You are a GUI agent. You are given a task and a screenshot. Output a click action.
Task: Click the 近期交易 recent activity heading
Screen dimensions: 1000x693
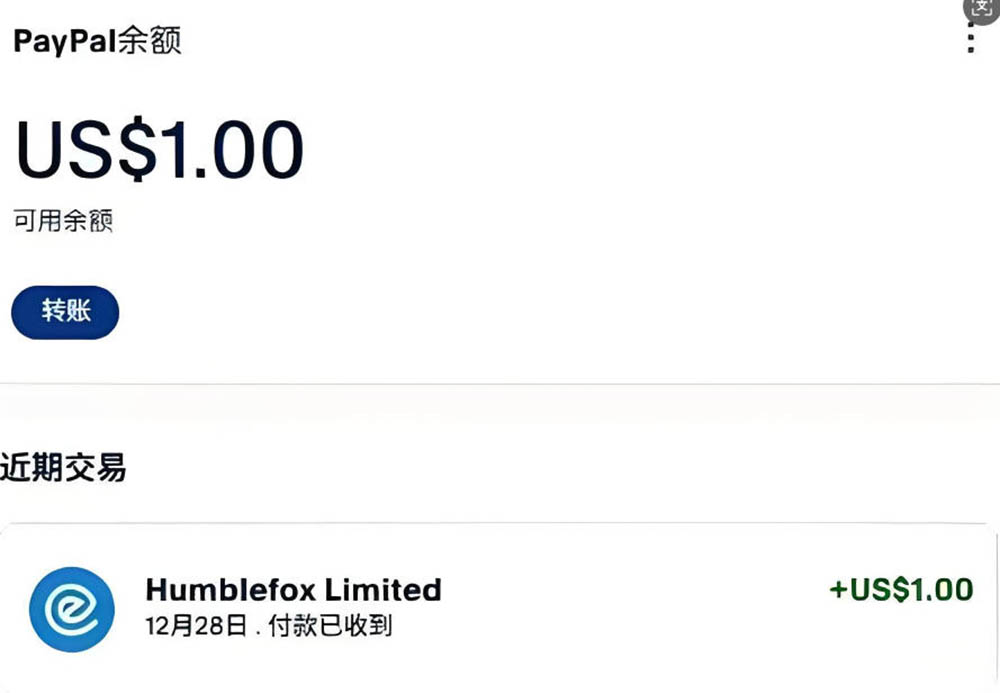[x=63, y=467]
